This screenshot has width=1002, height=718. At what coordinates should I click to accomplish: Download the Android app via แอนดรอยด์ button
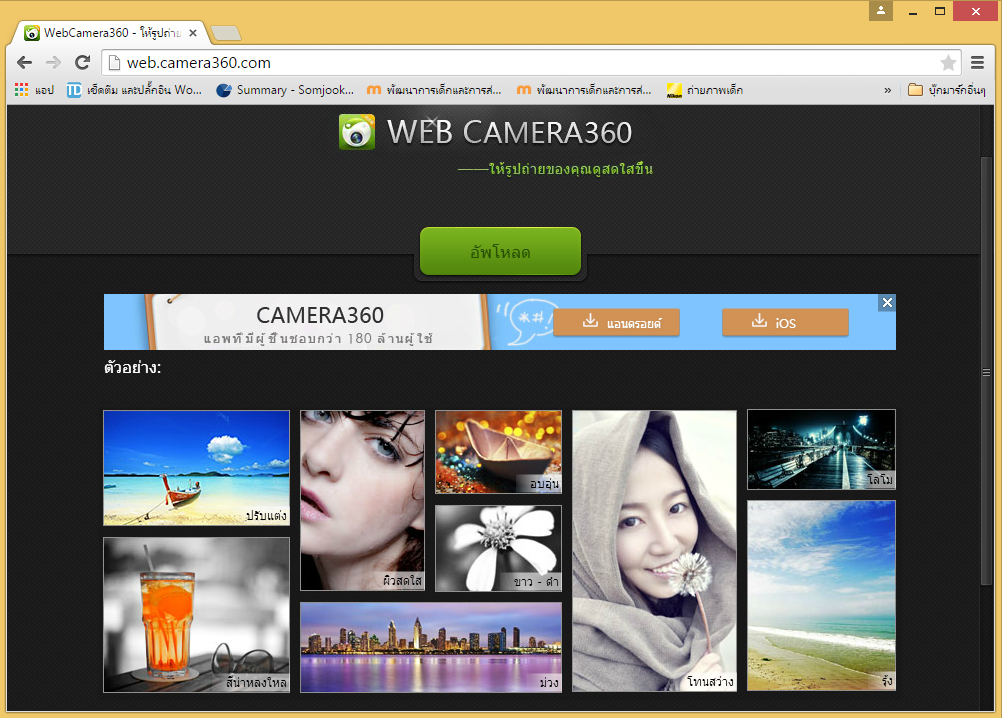(x=616, y=322)
